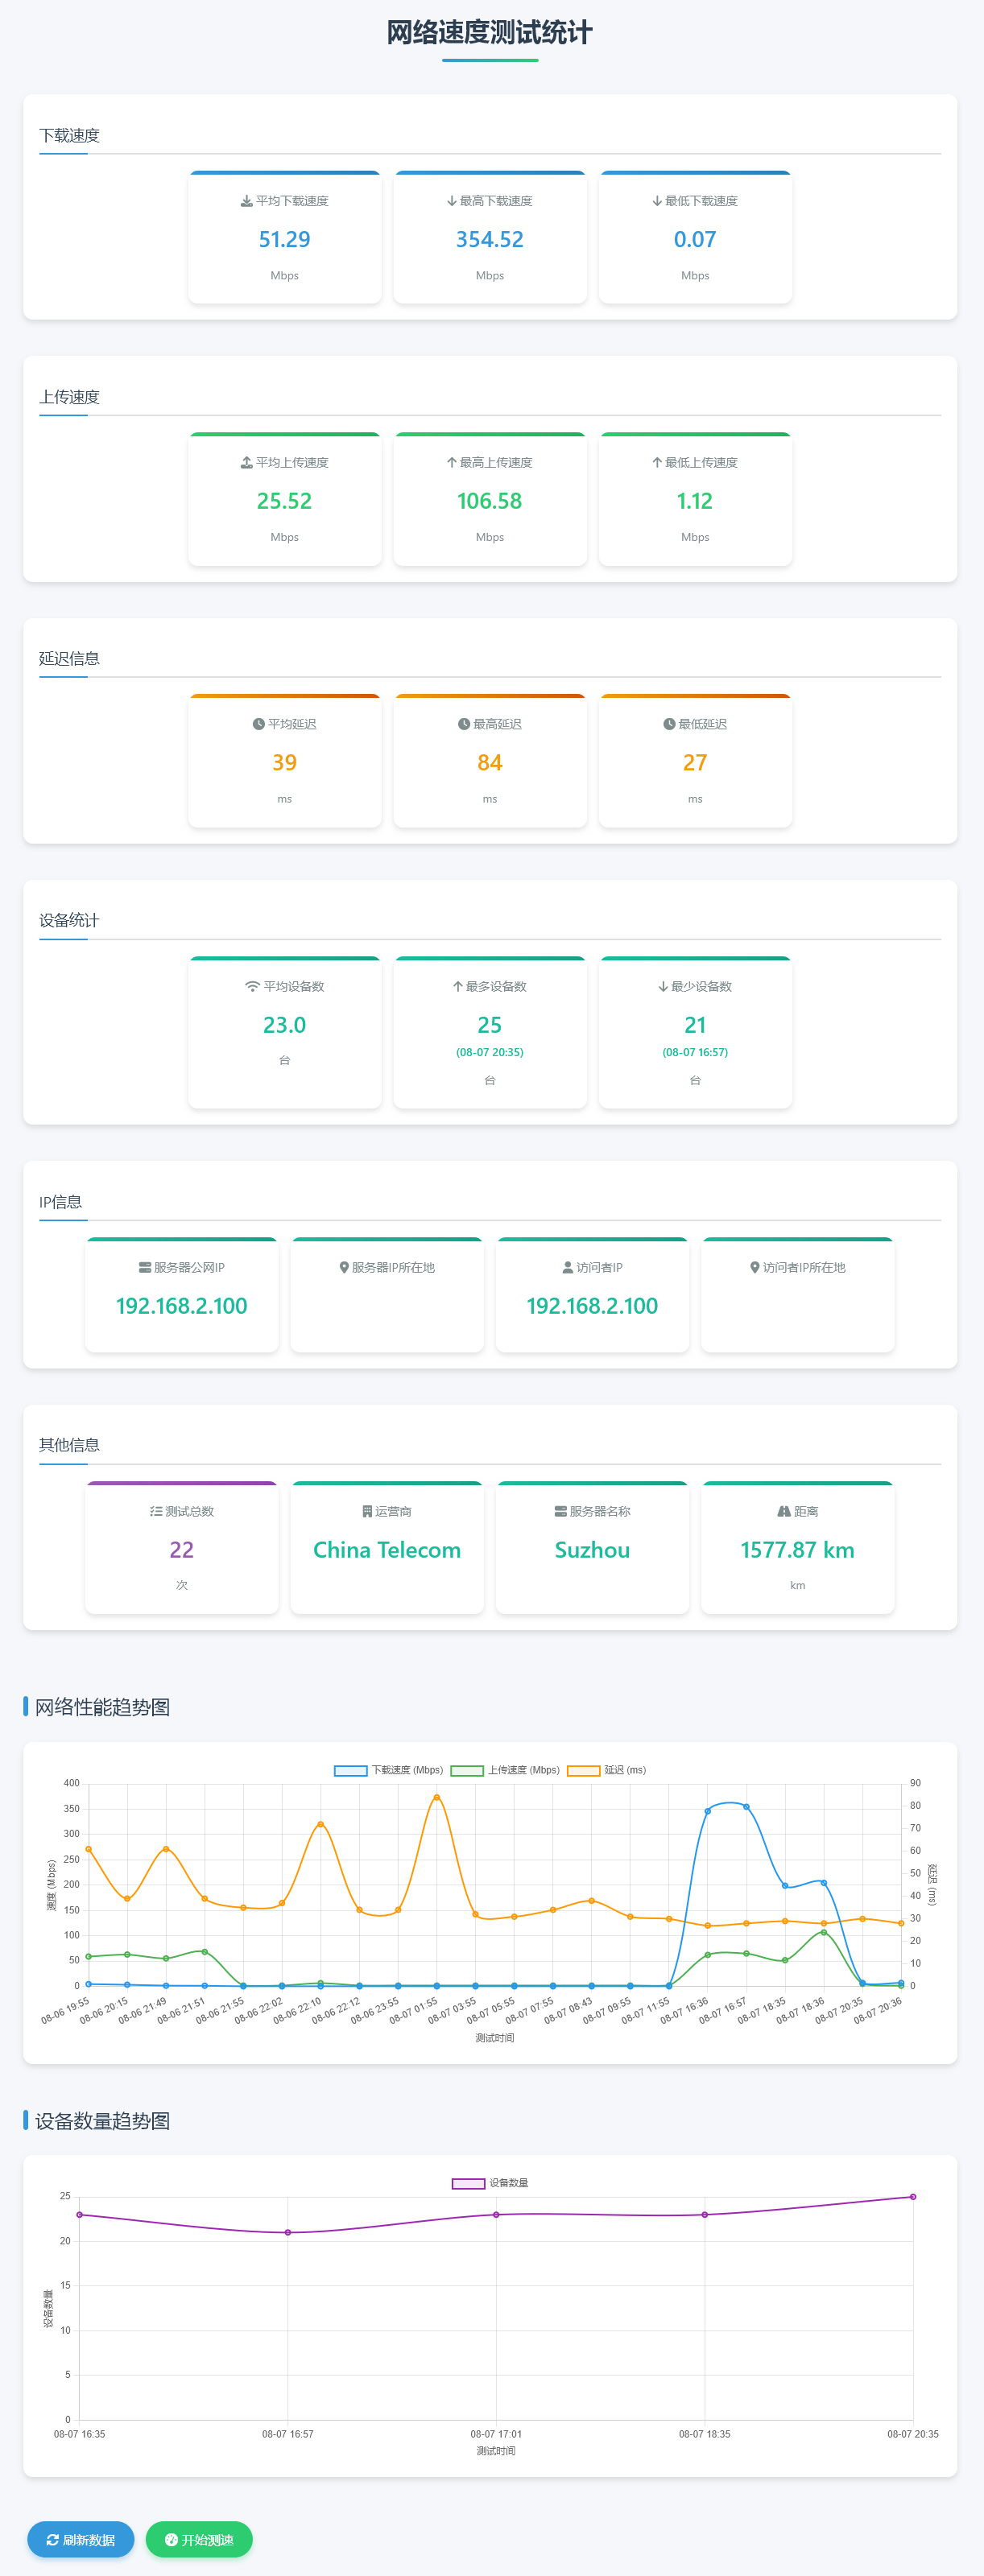
Task: Click the download icon beside 平均下载速度
Action: [x=246, y=201]
